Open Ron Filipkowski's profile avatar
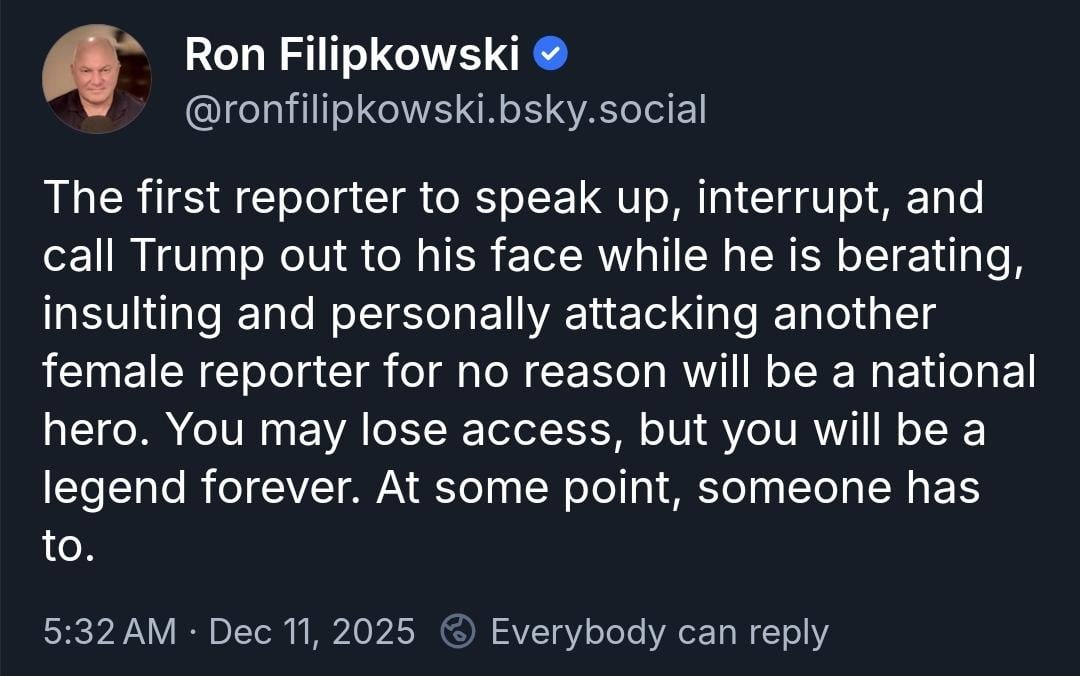The width and height of the screenshot is (1080, 676). tap(96, 79)
